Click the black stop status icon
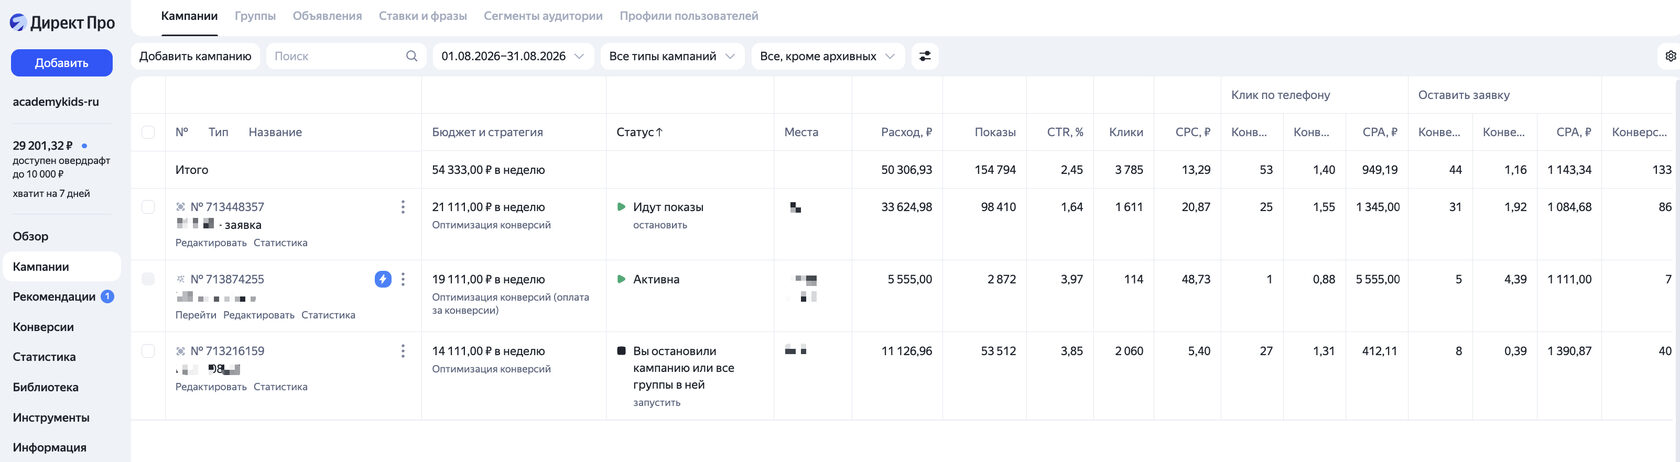Viewport: 1680px width, 462px height. click(x=621, y=351)
